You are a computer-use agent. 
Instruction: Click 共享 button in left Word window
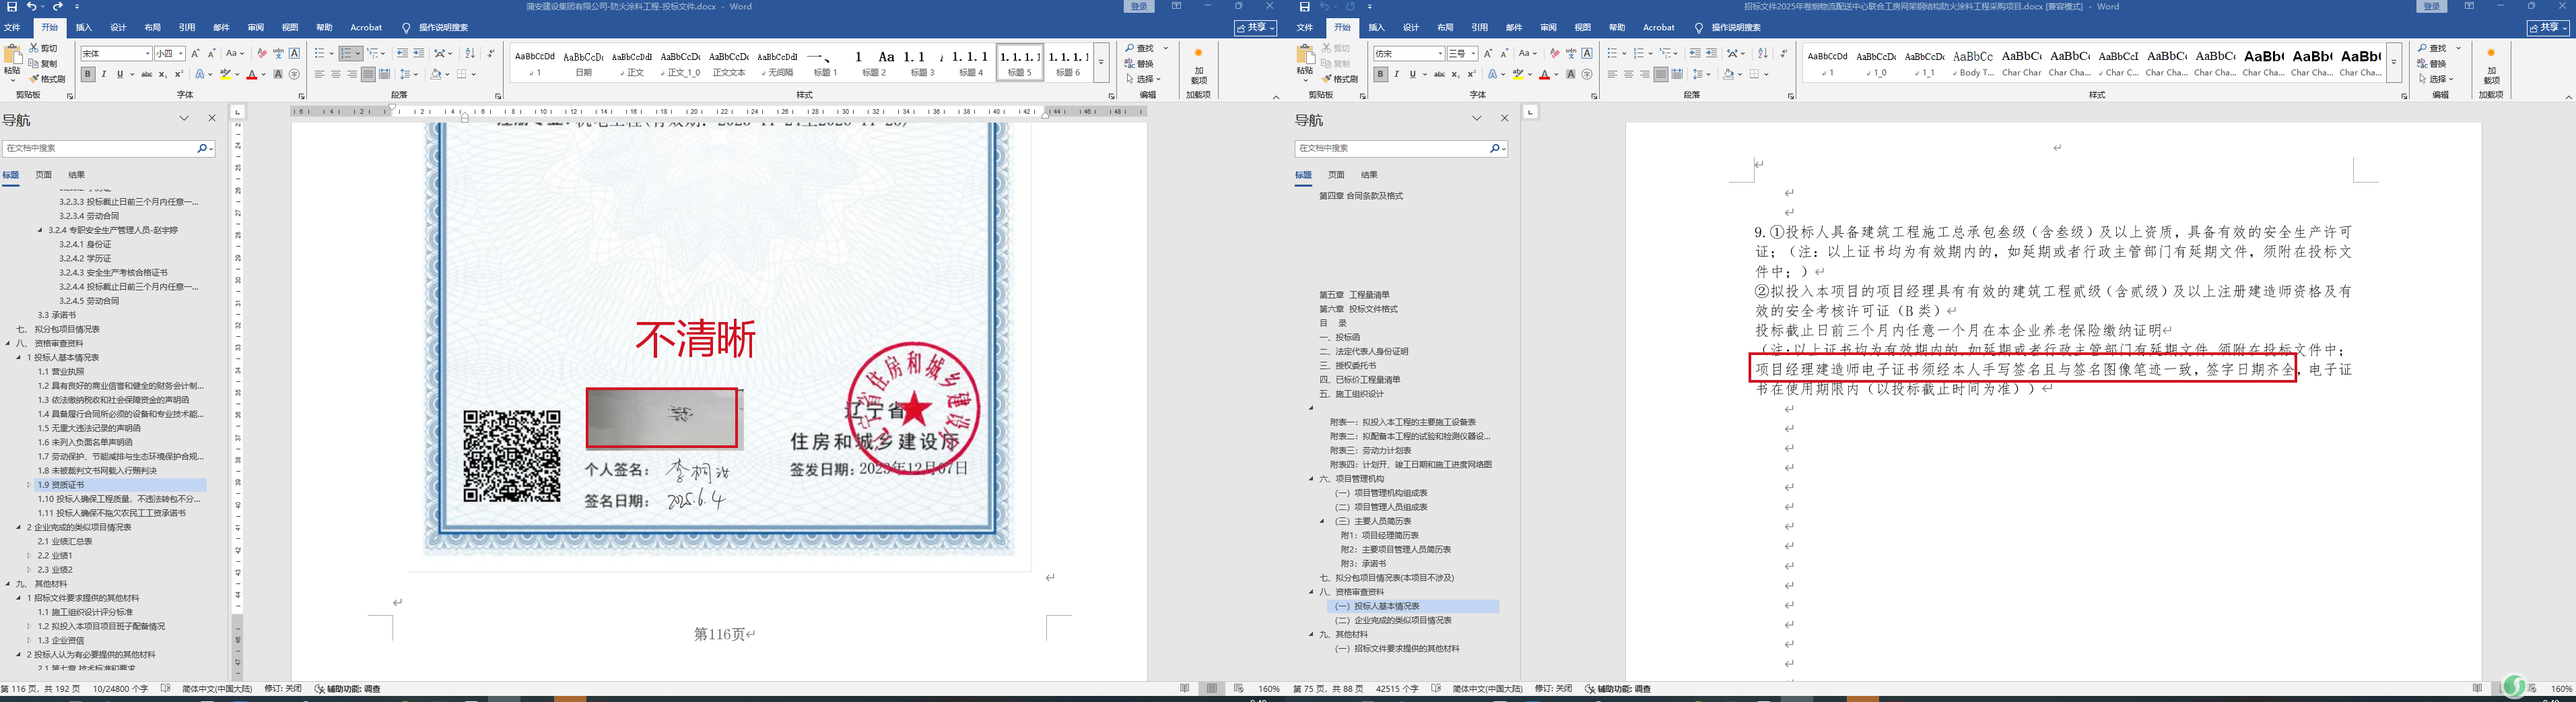point(1256,27)
